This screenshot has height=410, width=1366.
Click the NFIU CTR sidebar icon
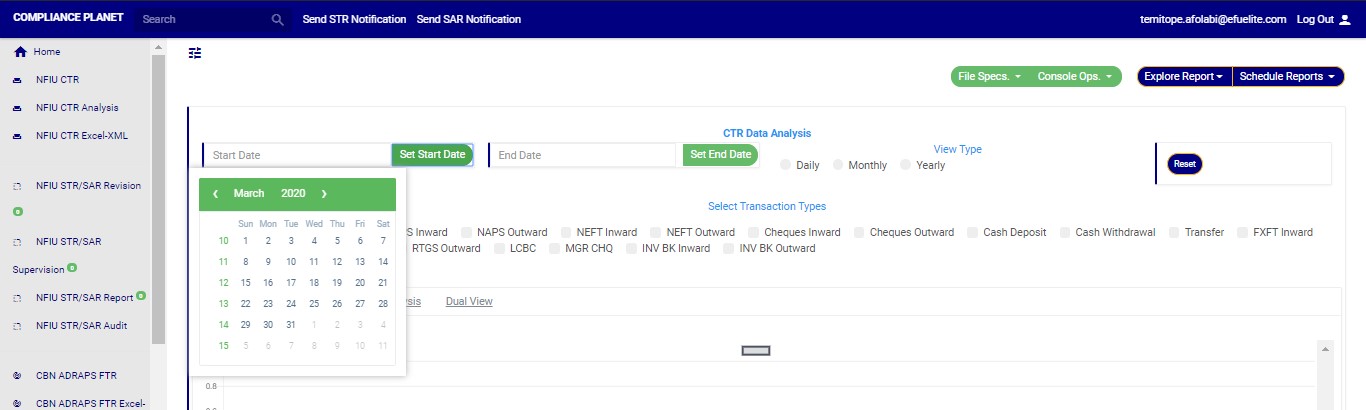(17, 80)
